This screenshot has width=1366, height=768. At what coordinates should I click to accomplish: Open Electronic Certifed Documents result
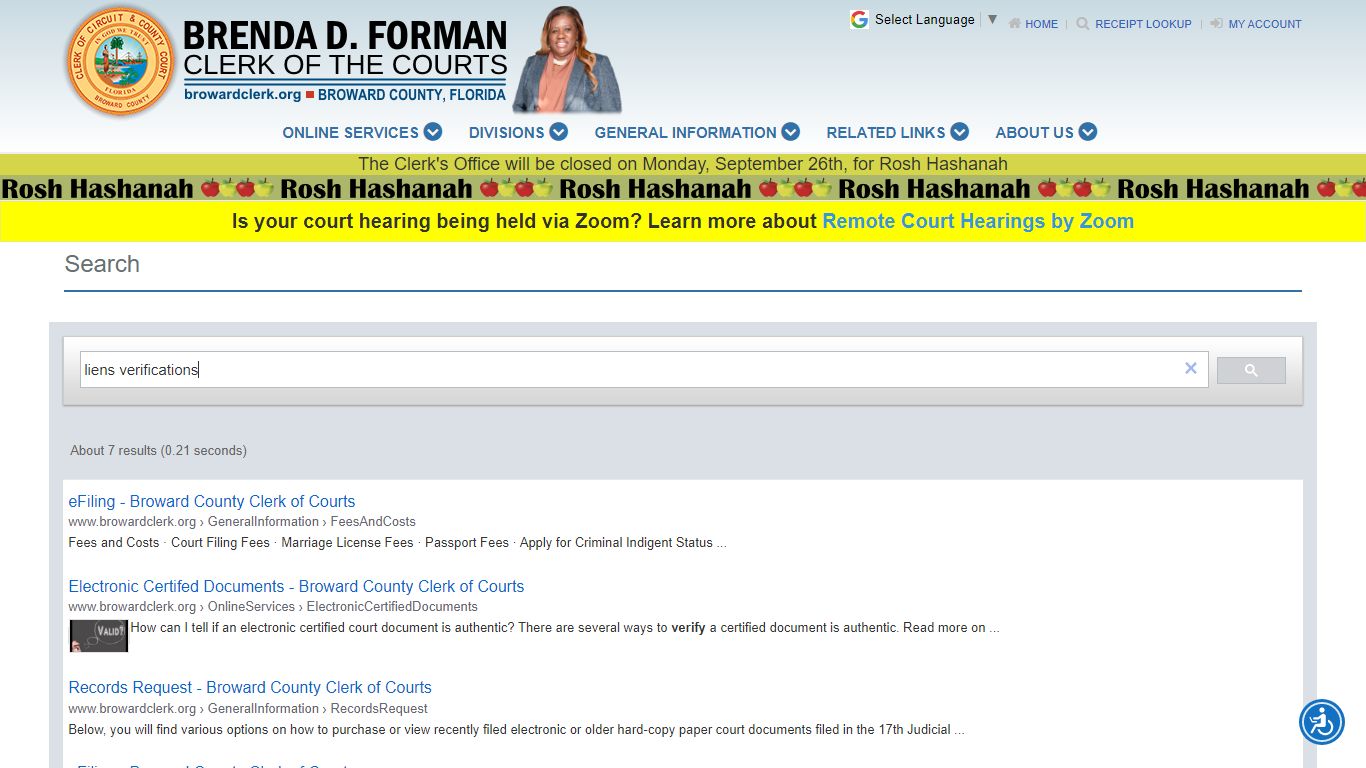[296, 586]
